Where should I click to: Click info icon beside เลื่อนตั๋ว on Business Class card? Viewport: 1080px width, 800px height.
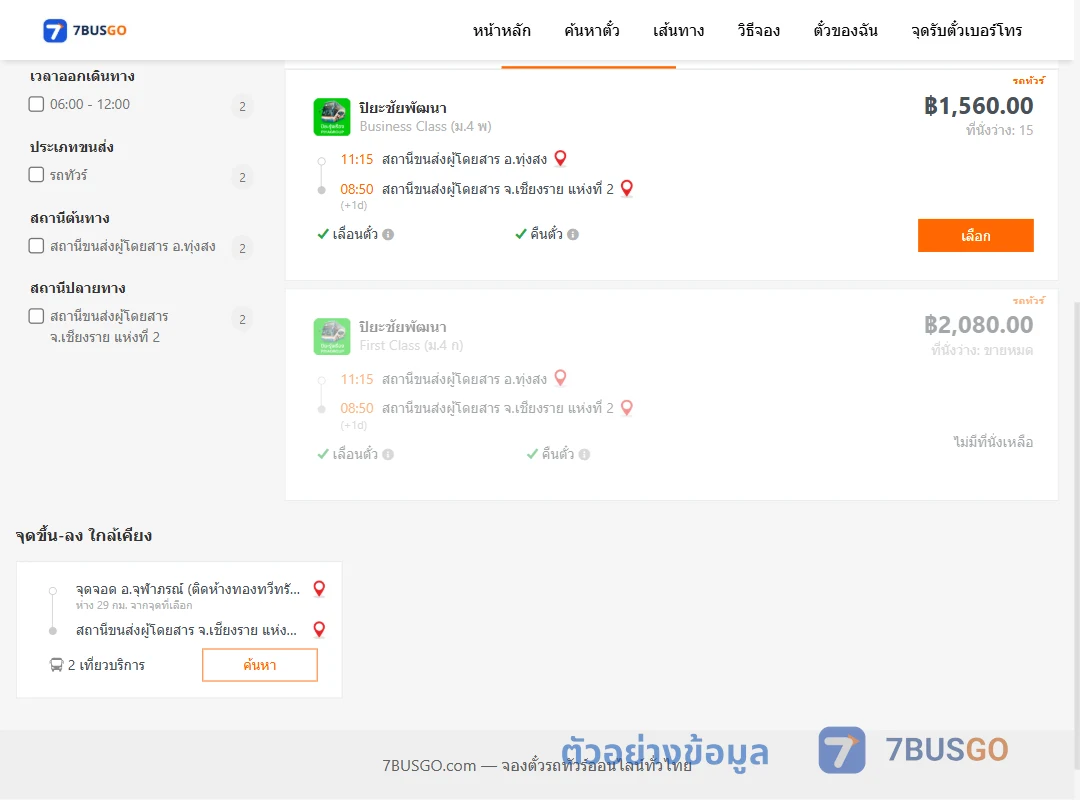click(388, 234)
